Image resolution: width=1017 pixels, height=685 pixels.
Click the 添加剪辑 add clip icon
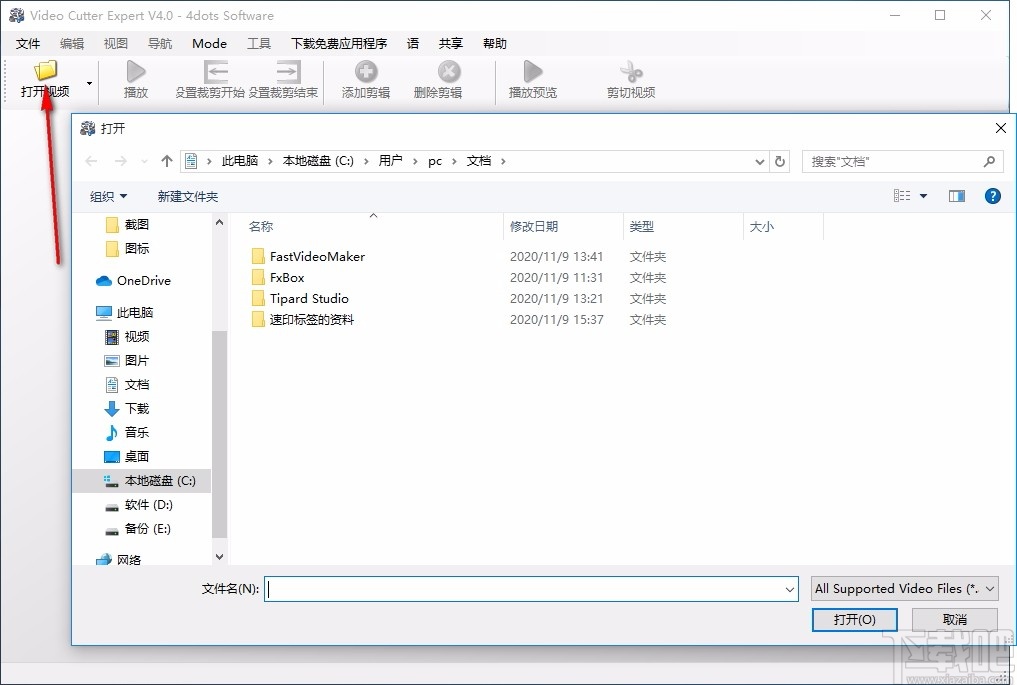click(365, 72)
